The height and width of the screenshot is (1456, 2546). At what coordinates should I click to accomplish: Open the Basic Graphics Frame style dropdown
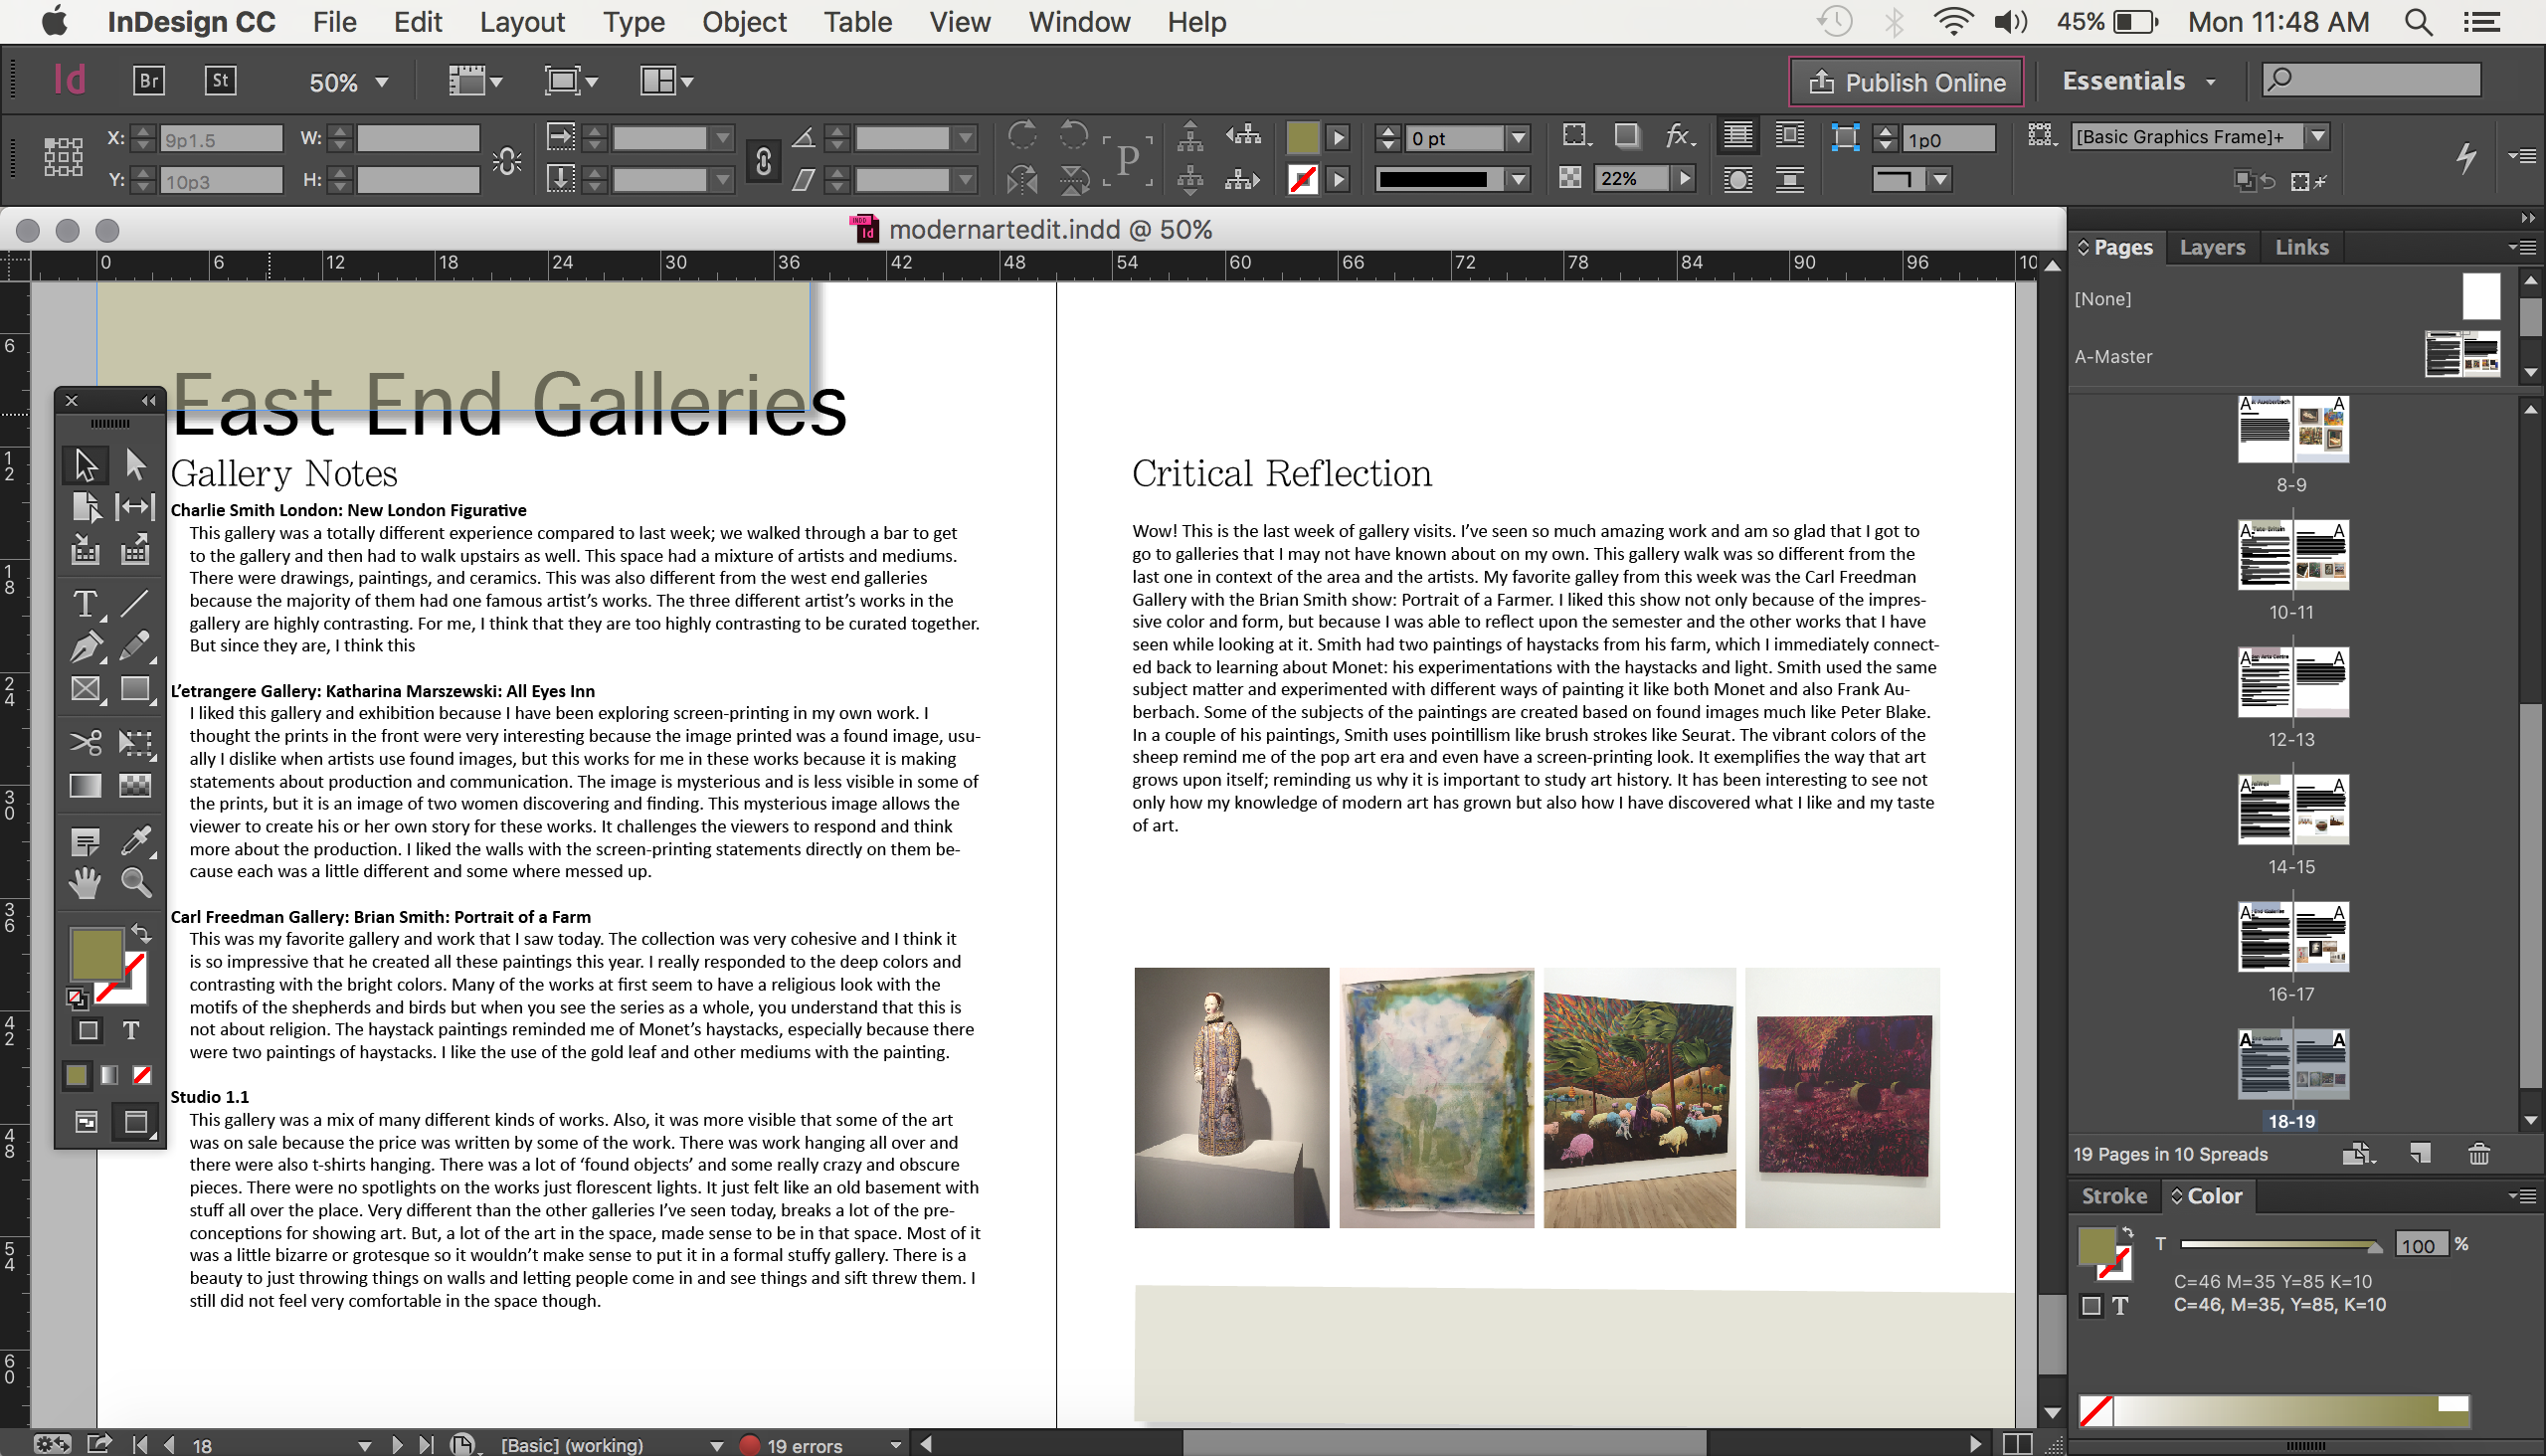click(2316, 137)
